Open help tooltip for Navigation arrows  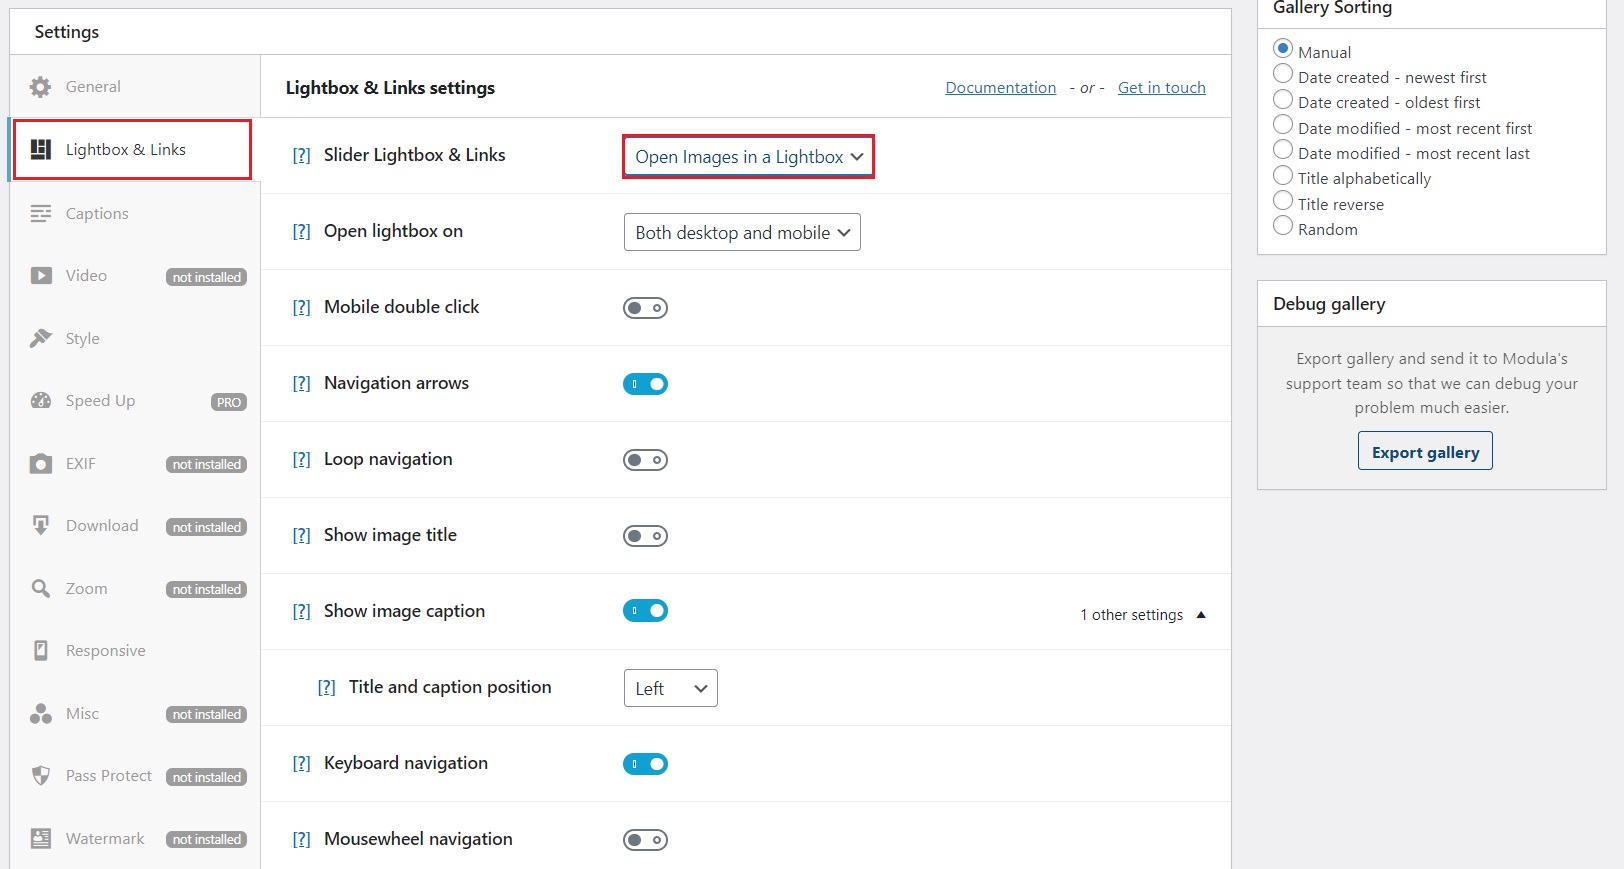301,384
